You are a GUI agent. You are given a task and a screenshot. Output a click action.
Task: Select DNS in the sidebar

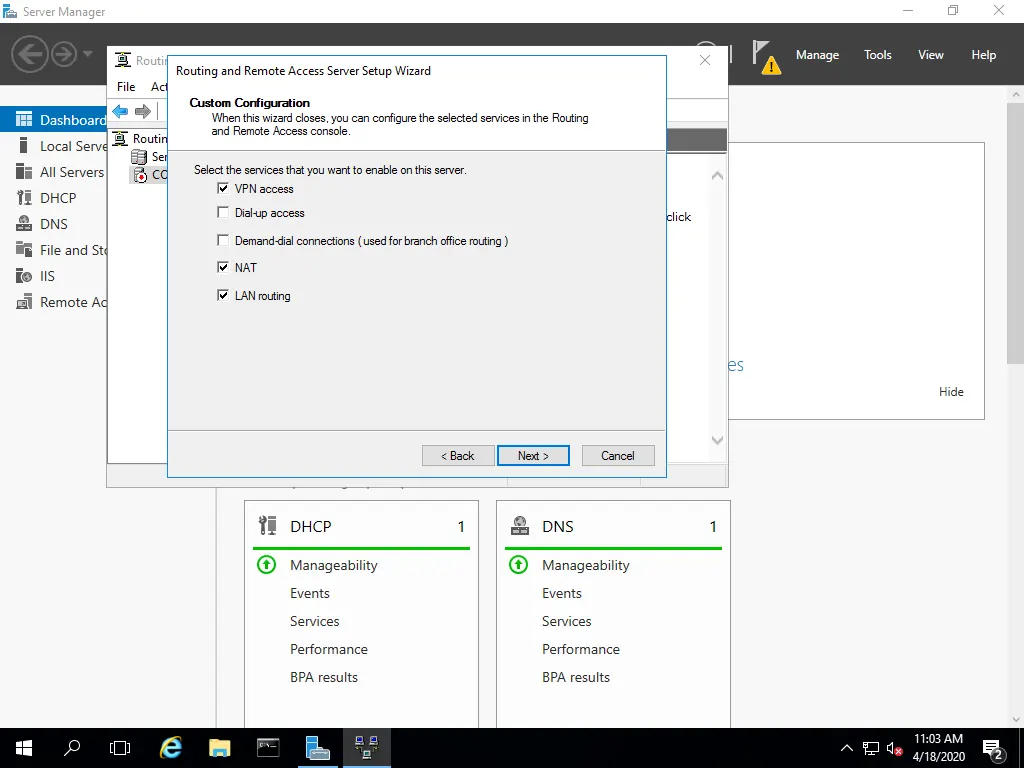click(x=54, y=224)
